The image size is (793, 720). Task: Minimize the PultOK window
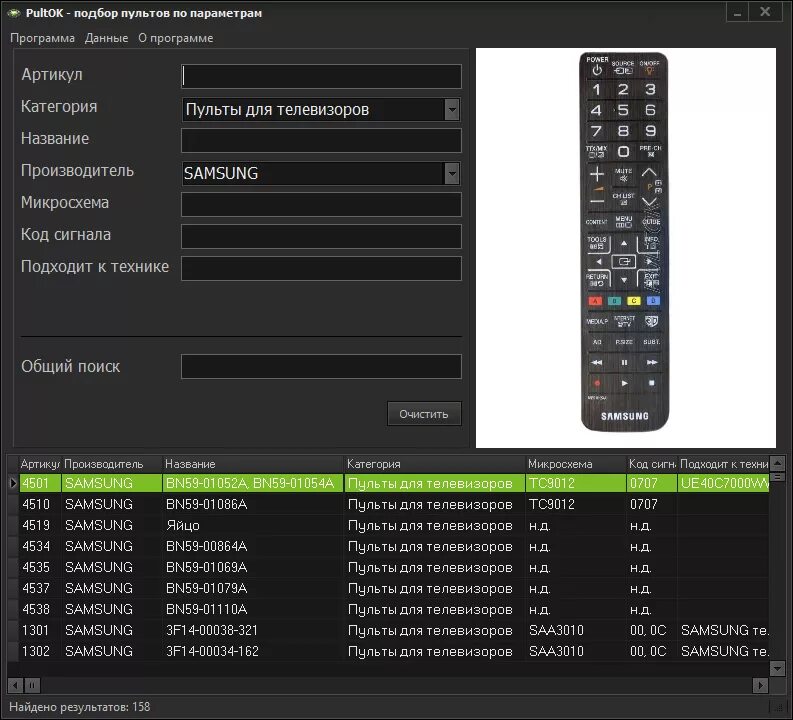pos(737,13)
